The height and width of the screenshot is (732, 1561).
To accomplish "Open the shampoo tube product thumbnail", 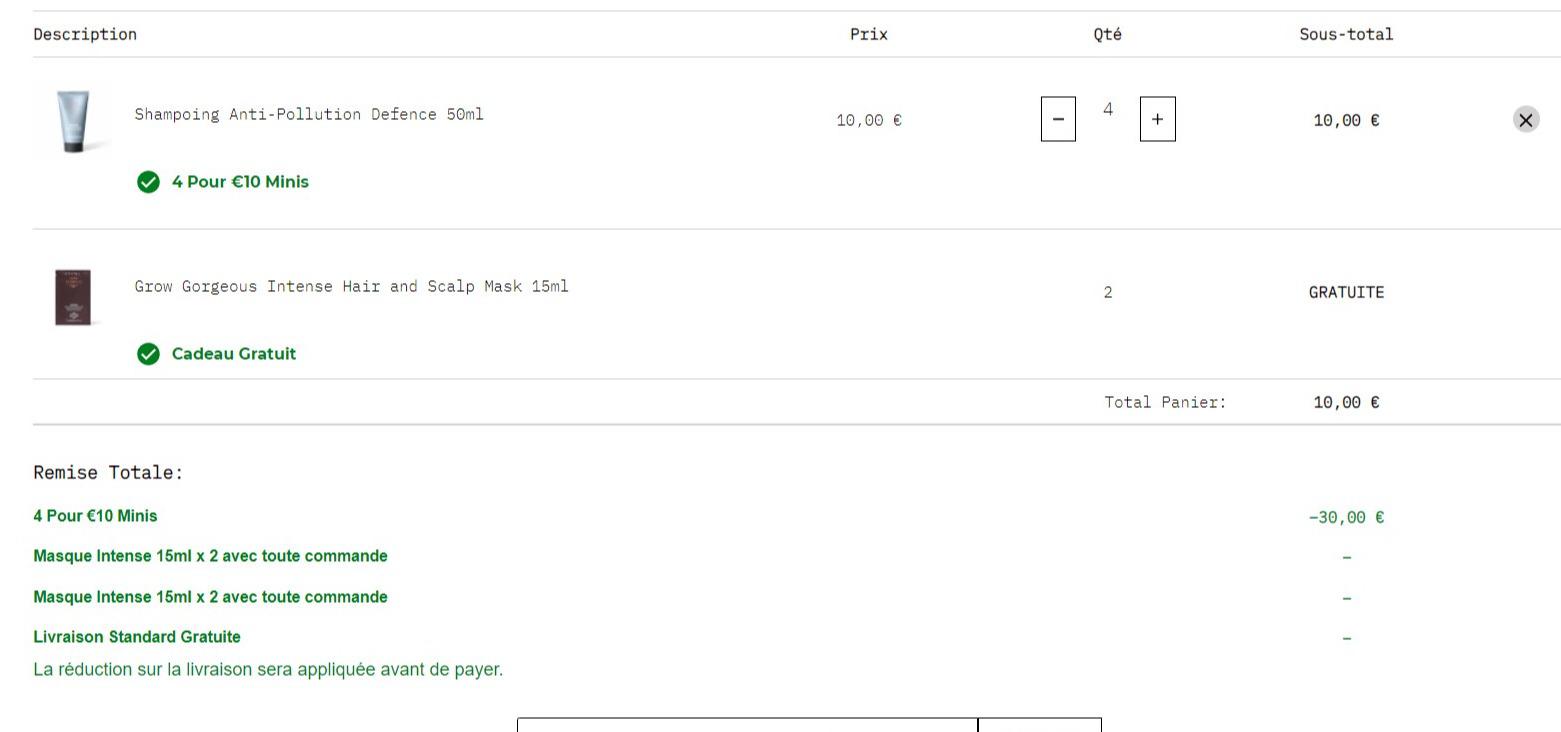I will coord(73,120).
